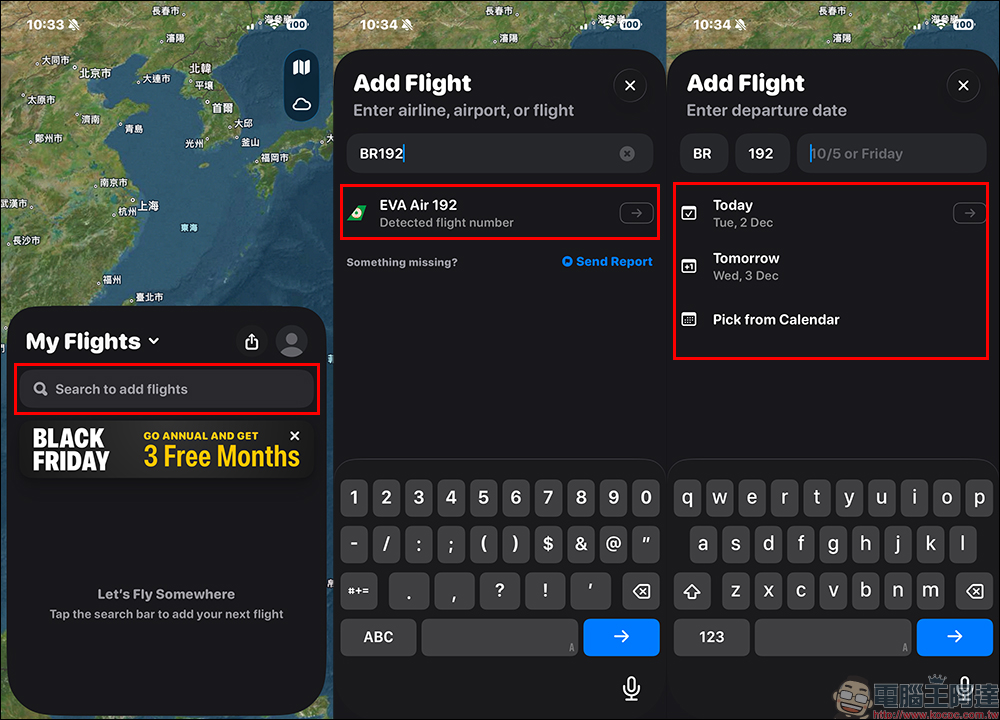
Task: Tap the Send Report link
Action: click(x=607, y=261)
